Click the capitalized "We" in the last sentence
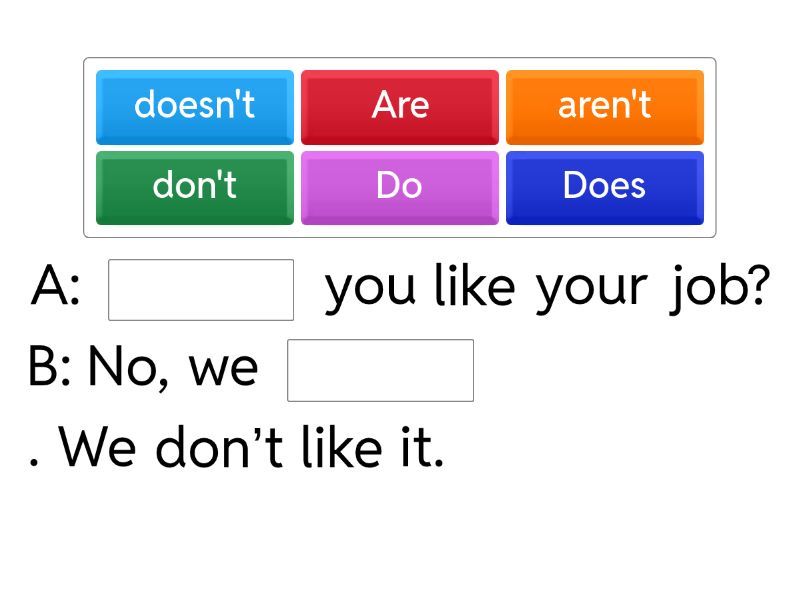 tap(97, 448)
